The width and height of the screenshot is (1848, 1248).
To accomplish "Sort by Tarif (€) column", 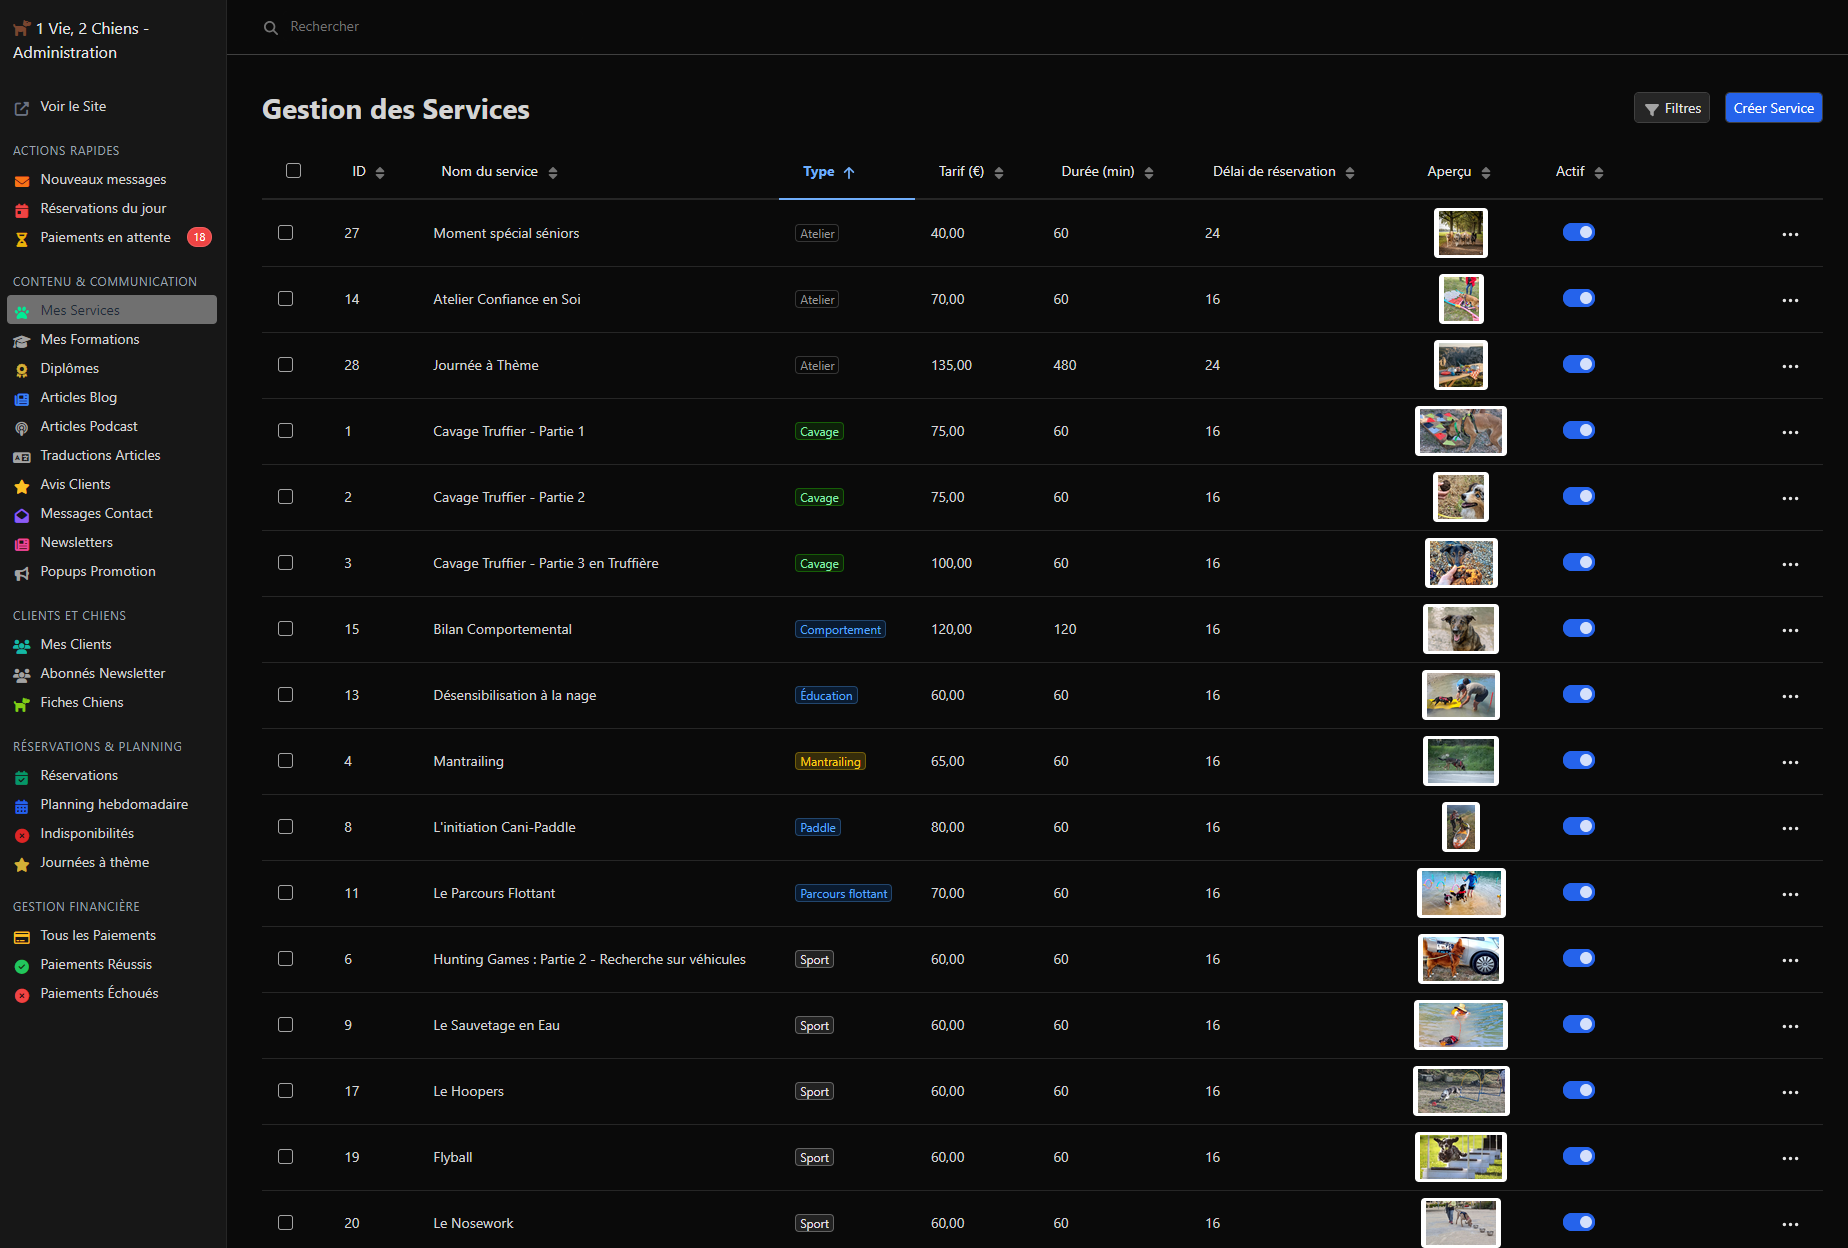I will click(x=970, y=172).
